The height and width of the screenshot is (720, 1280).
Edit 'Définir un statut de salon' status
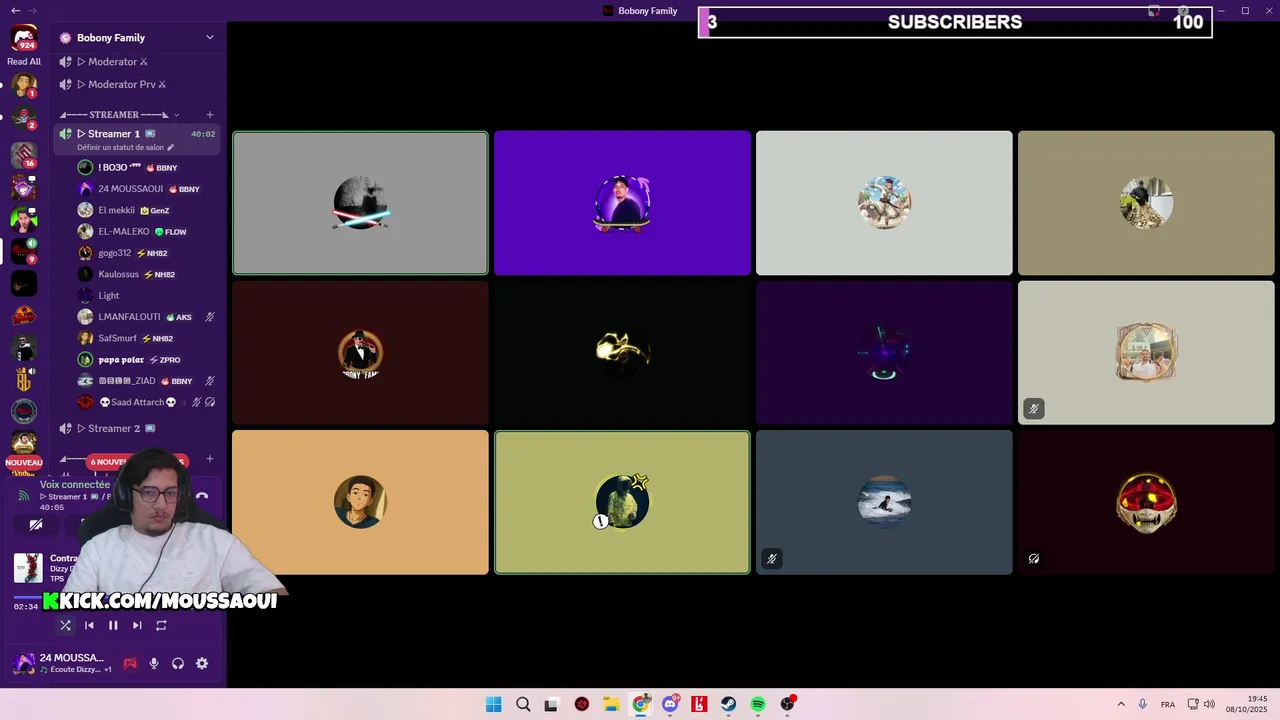(x=125, y=148)
